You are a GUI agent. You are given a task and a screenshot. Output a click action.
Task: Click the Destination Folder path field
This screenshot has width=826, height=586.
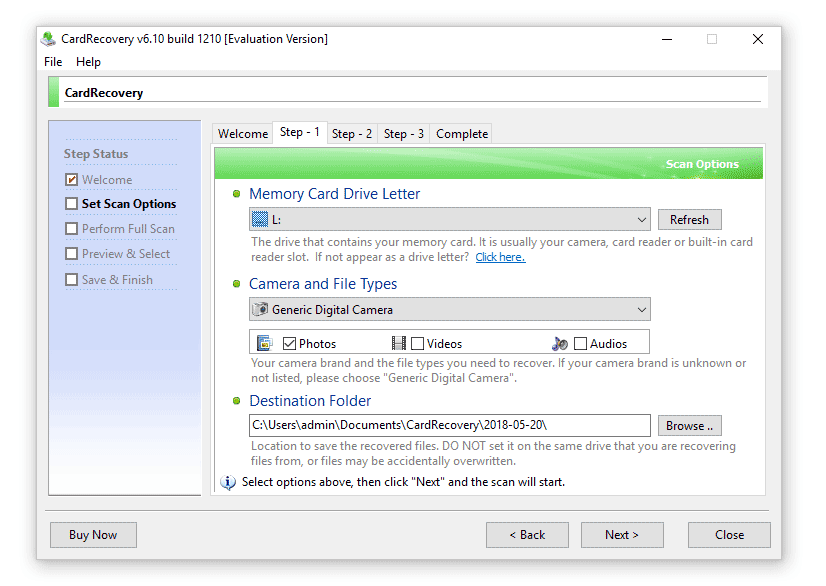pyautogui.click(x=449, y=425)
